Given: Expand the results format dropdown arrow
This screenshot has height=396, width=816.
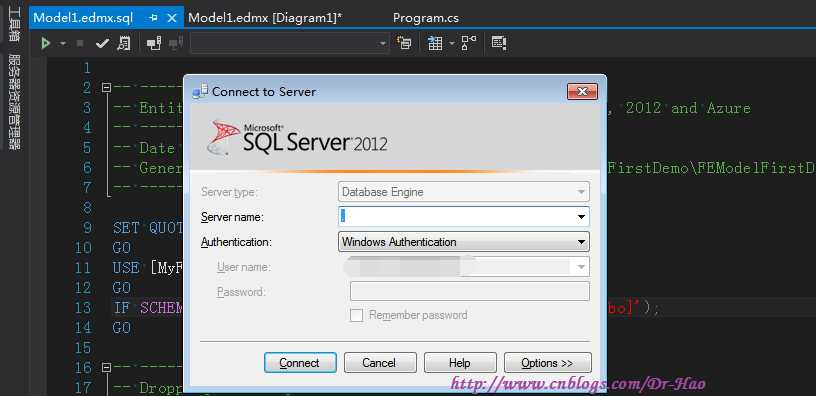Looking at the screenshot, I should point(452,43).
